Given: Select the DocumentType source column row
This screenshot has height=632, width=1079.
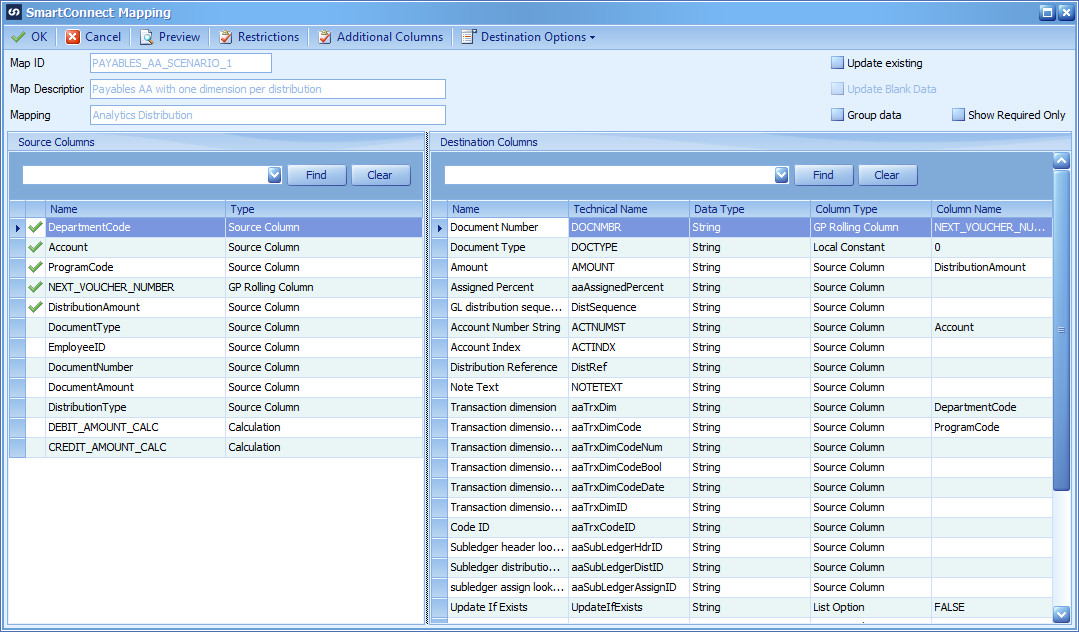Looking at the screenshot, I should click(216, 327).
